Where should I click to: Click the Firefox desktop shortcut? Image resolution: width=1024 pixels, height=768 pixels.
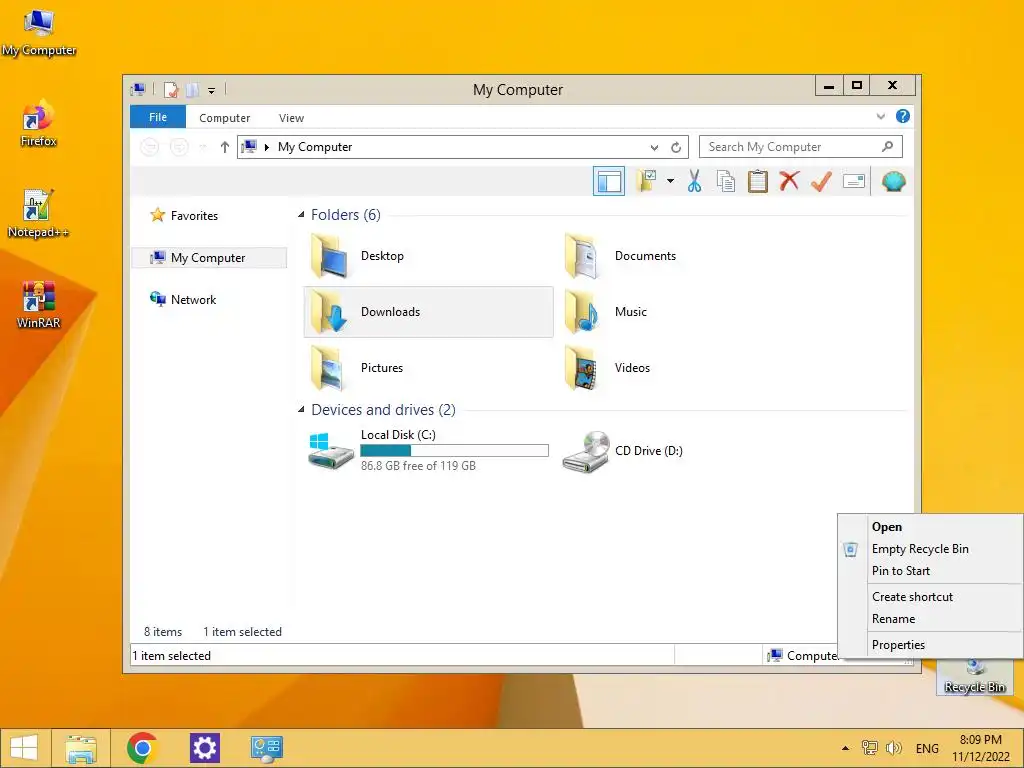click(x=39, y=123)
